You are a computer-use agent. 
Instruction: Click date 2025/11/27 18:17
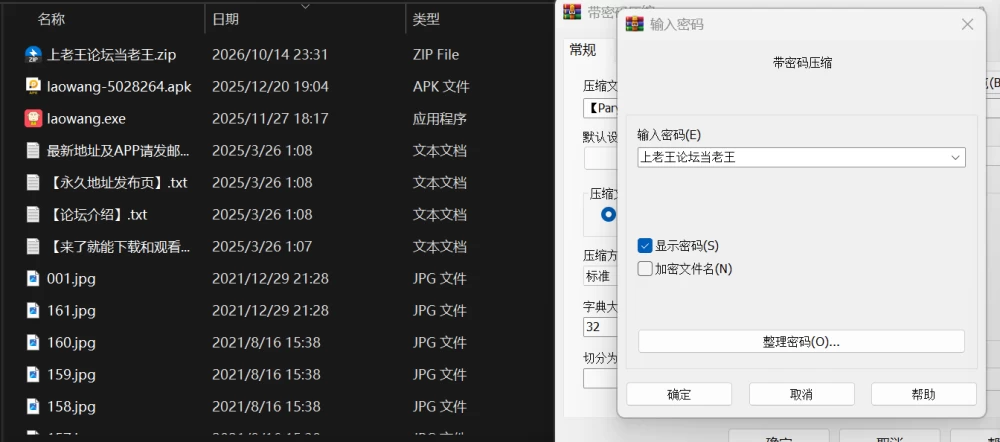tap(270, 119)
